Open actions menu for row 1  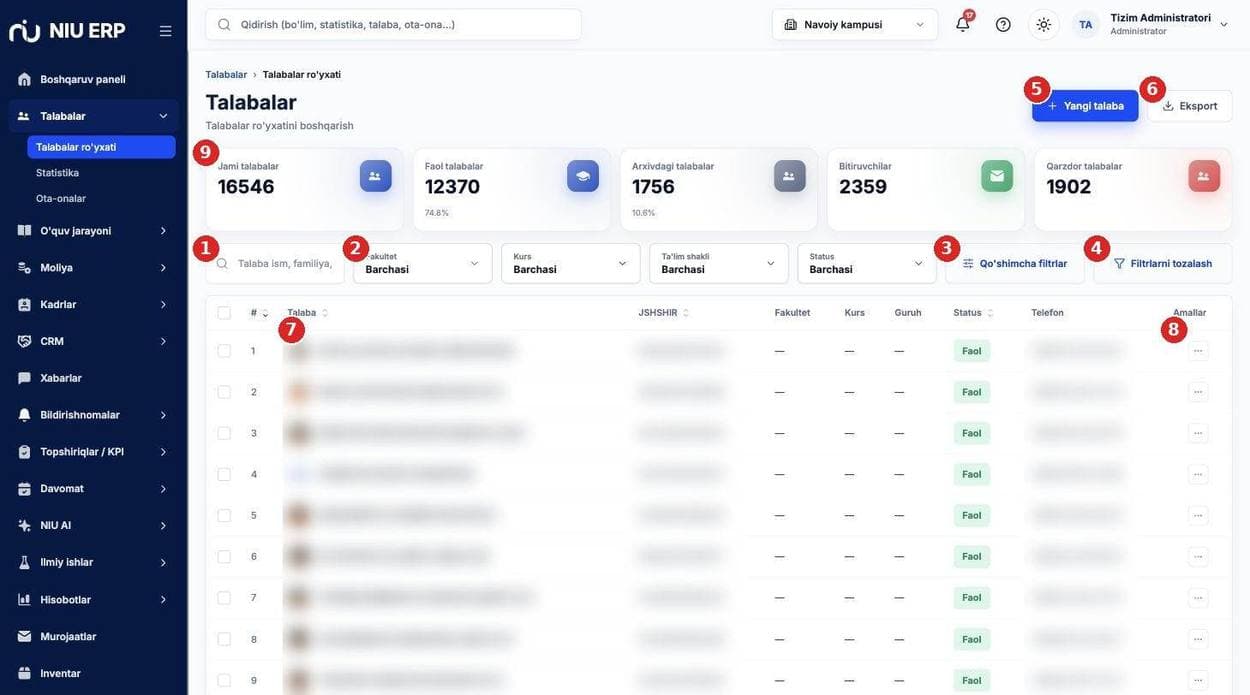[1198, 351]
